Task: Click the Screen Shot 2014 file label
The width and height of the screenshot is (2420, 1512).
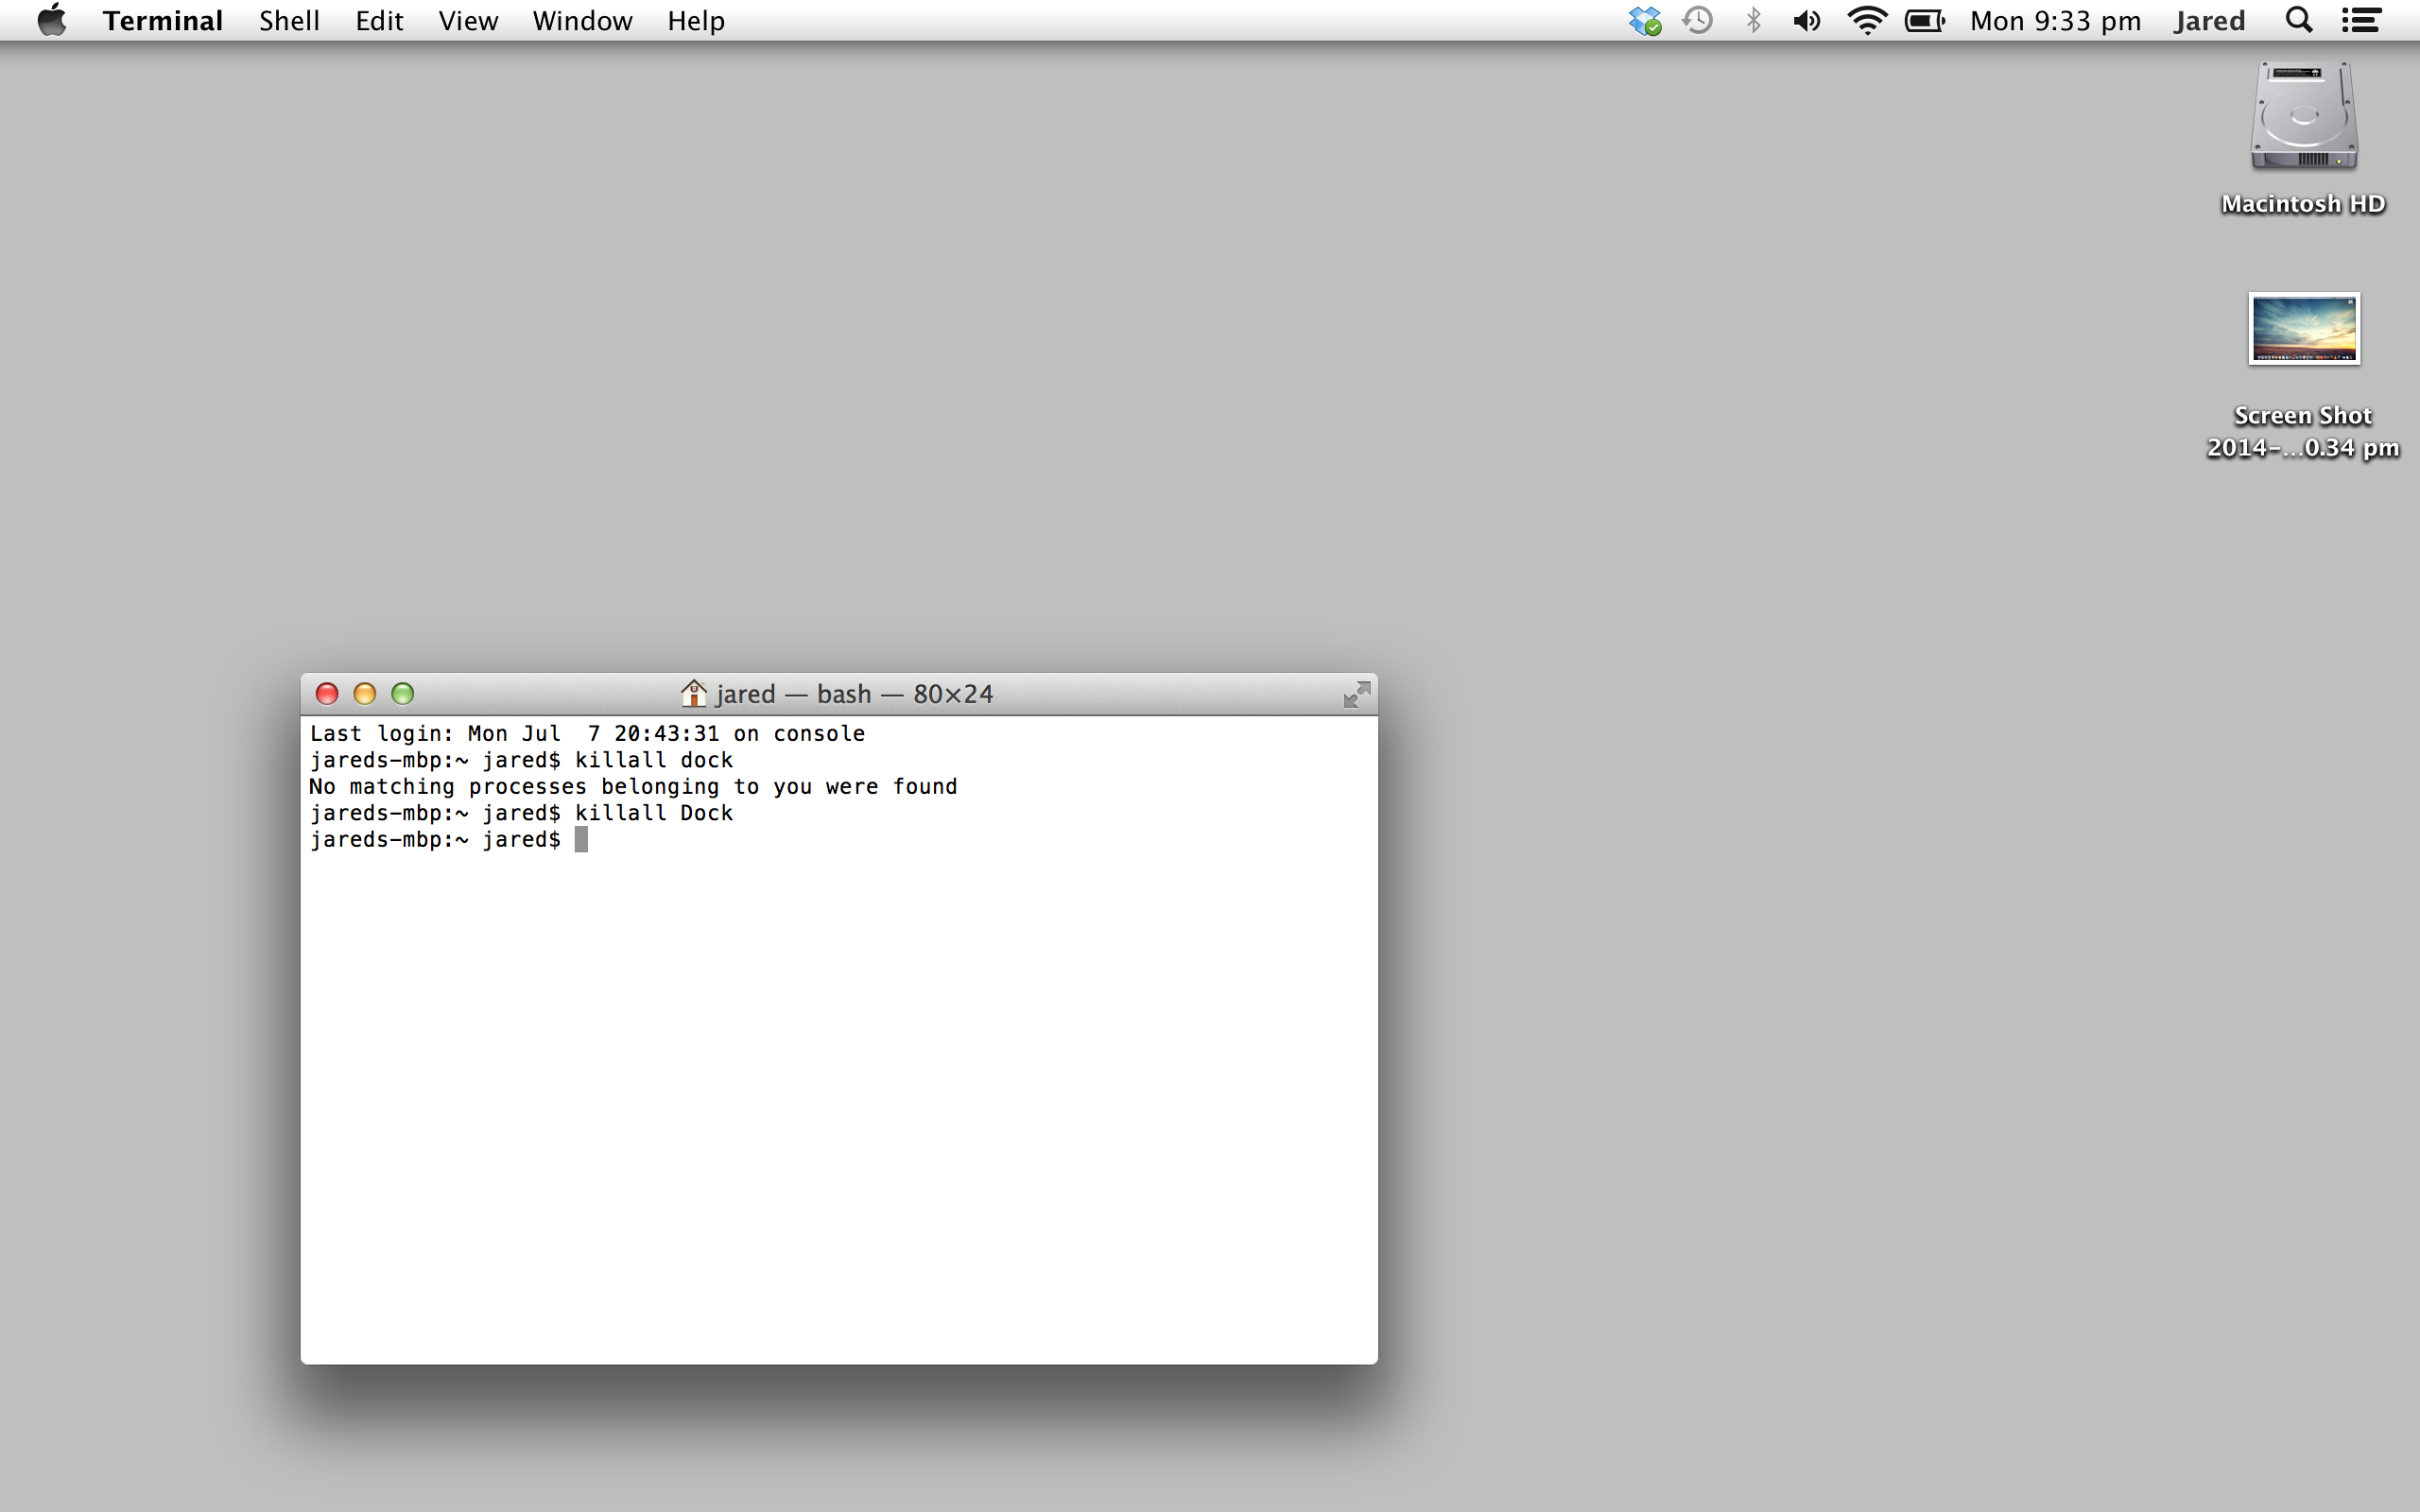Action: (x=2303, y=431)
